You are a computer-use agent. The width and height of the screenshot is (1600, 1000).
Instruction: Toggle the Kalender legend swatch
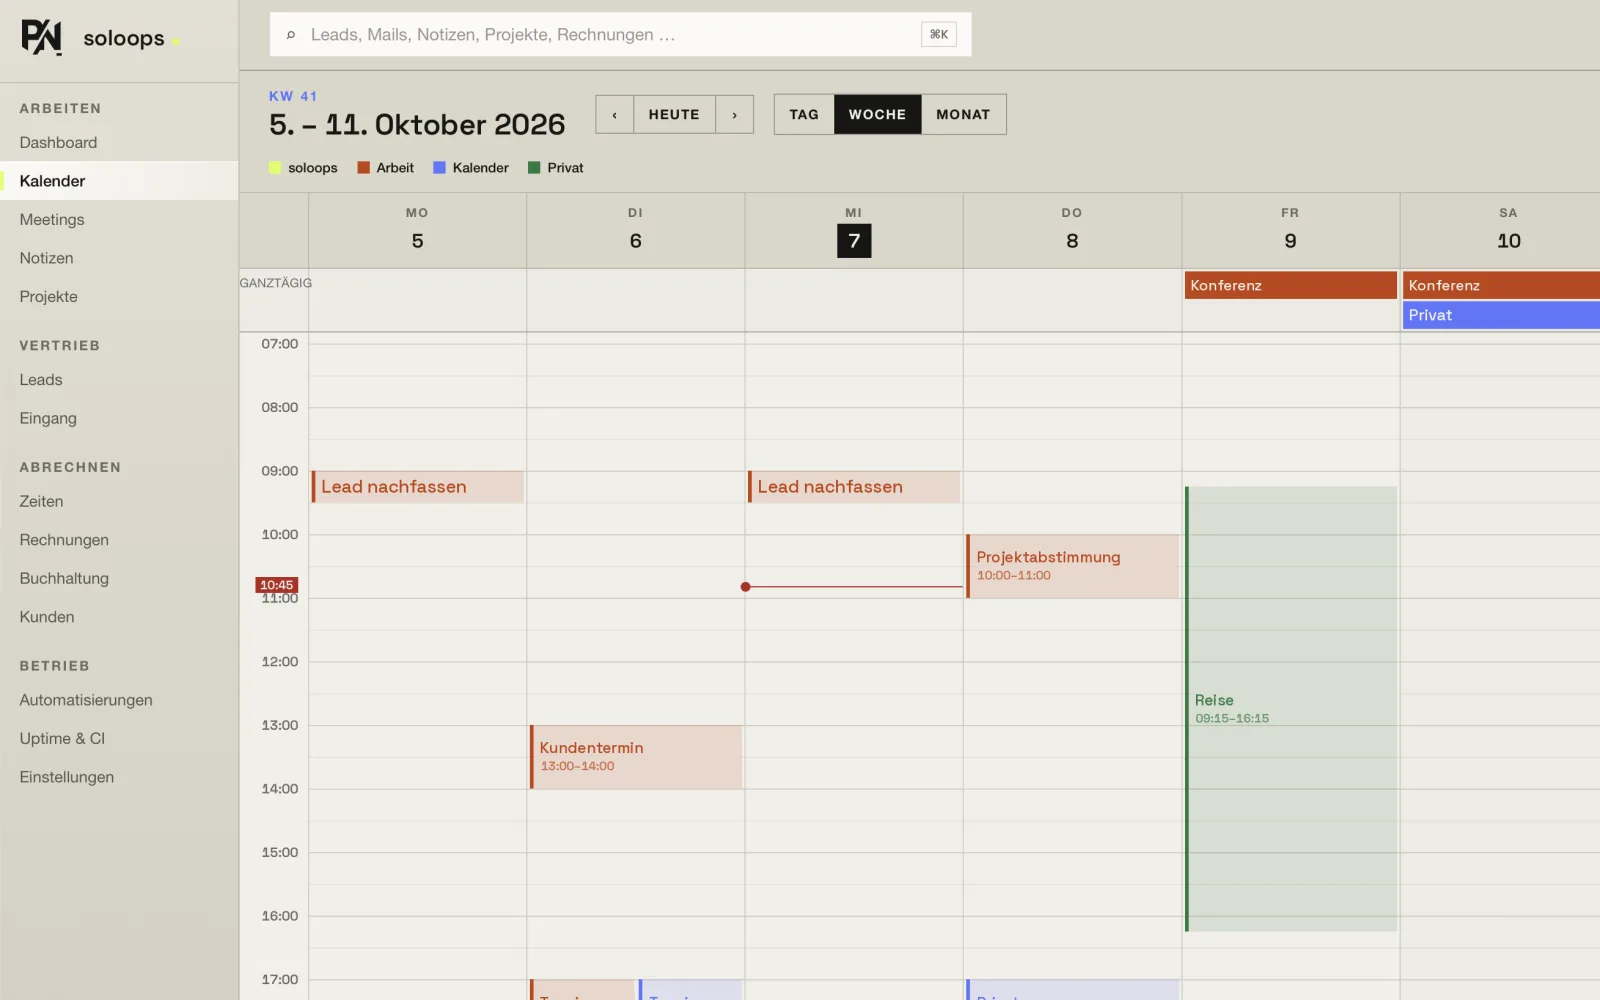pos(439,168)
